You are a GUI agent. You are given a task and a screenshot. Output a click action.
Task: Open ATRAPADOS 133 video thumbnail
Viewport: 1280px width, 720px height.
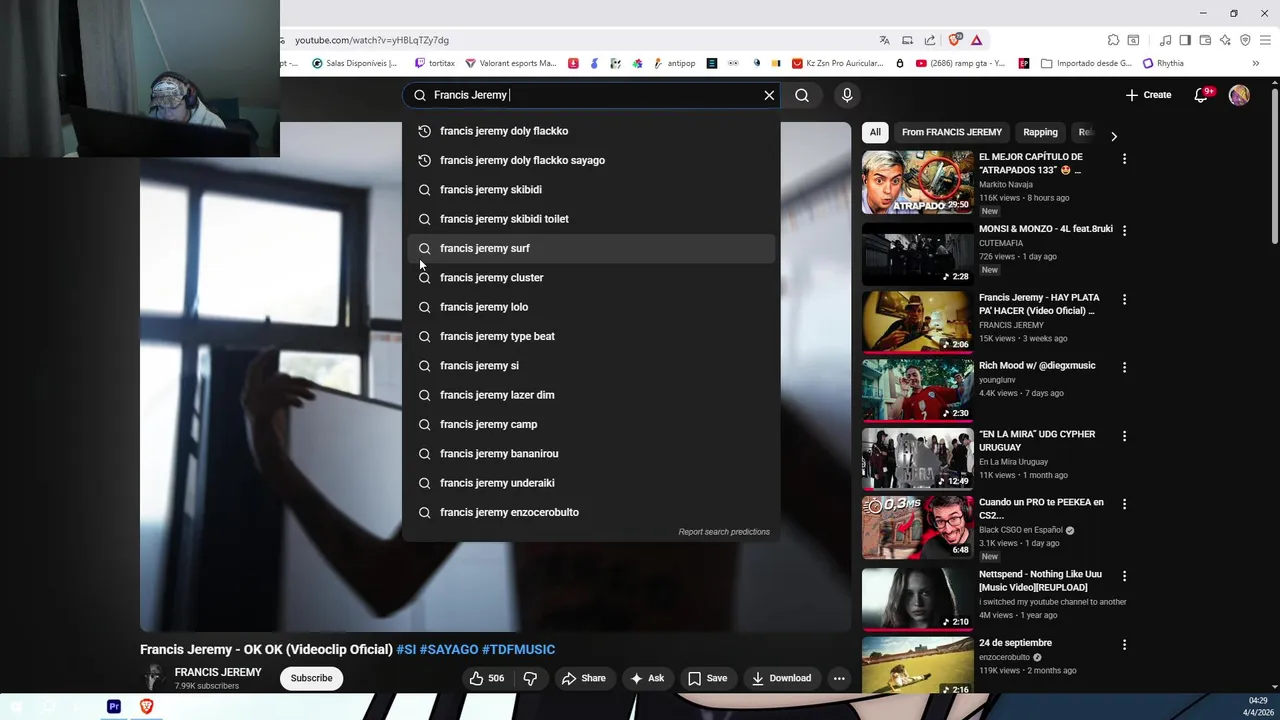coord(917,182)
